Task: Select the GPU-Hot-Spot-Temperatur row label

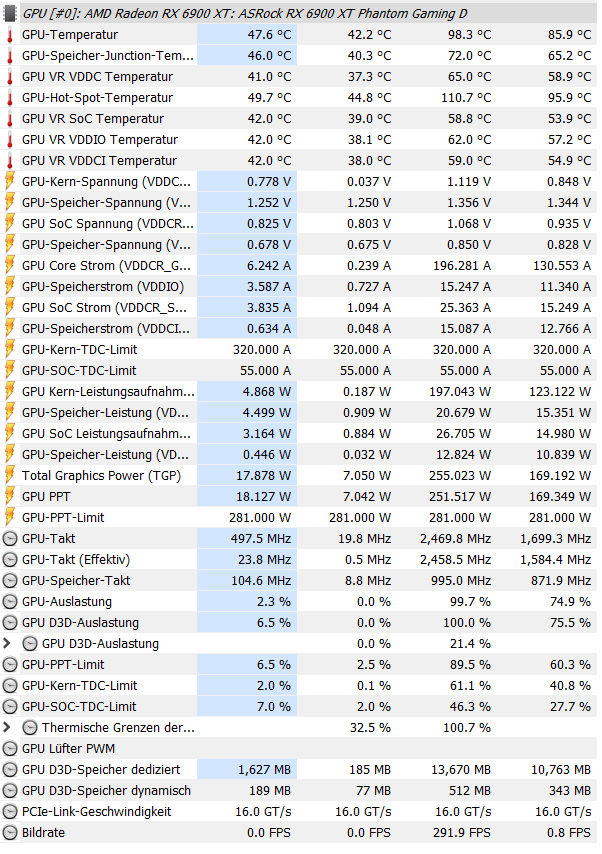Action: 98,98
